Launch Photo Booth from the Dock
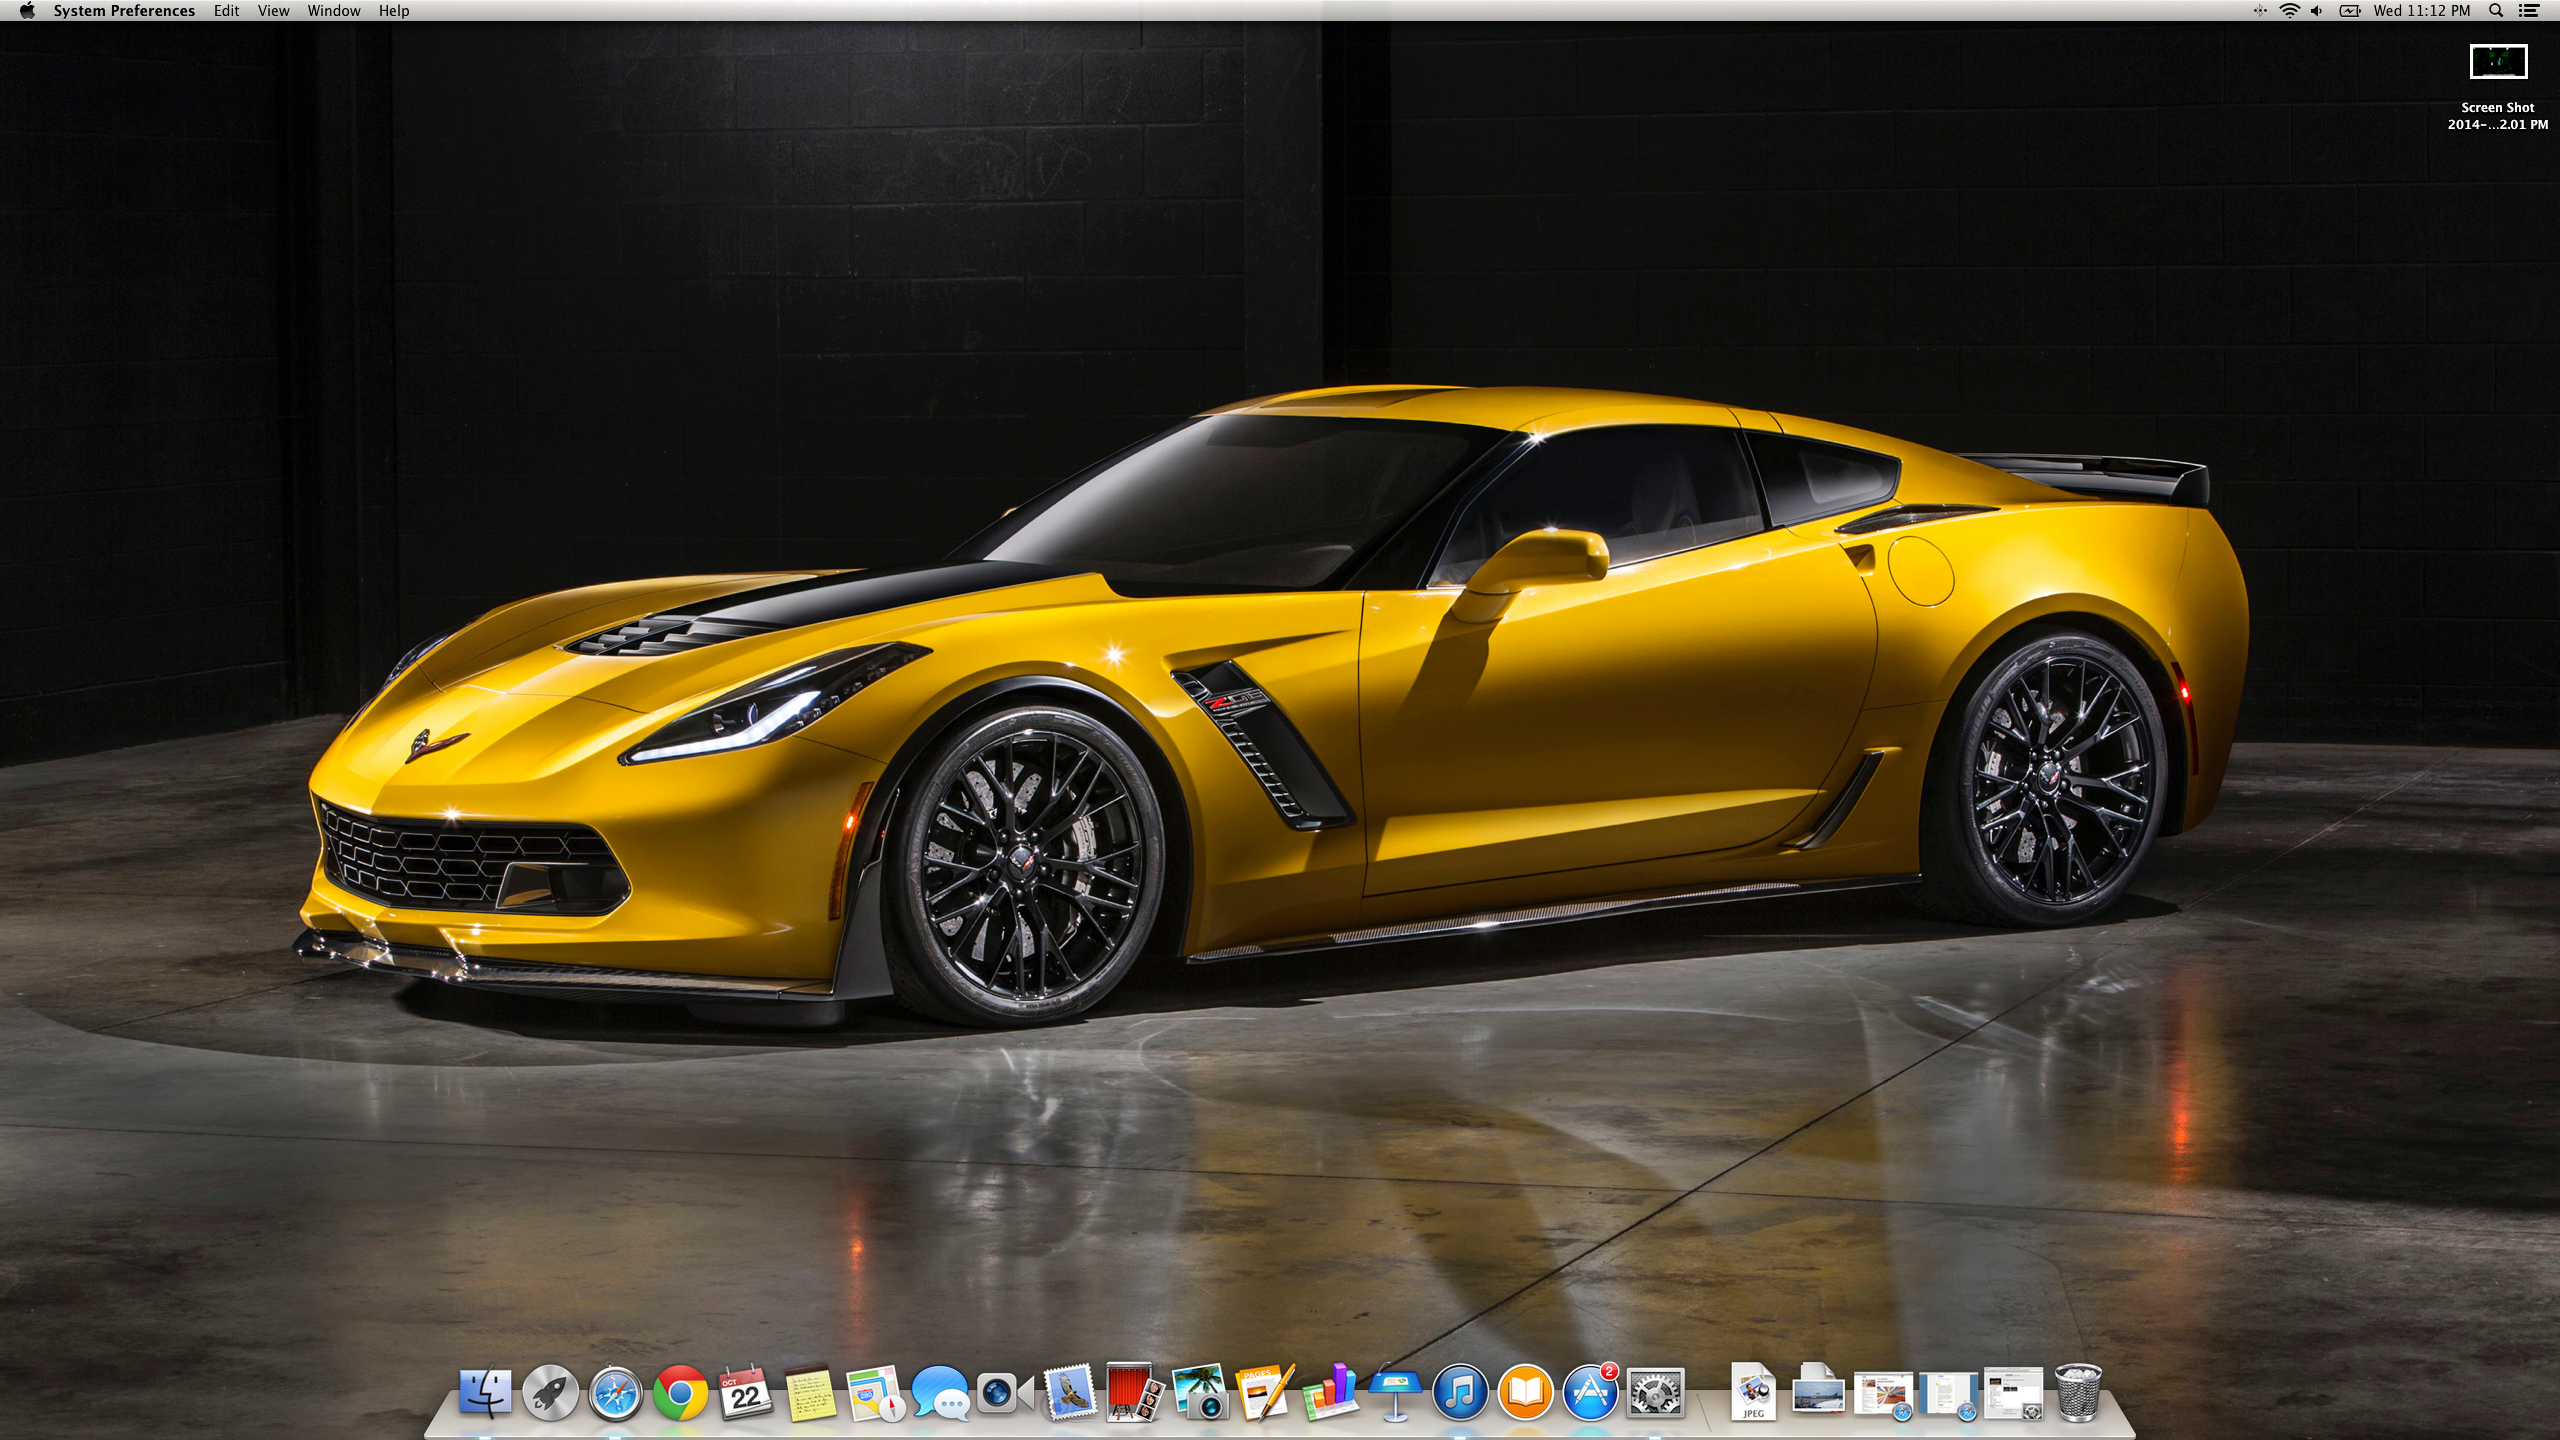 [x=1134, y=1392]
